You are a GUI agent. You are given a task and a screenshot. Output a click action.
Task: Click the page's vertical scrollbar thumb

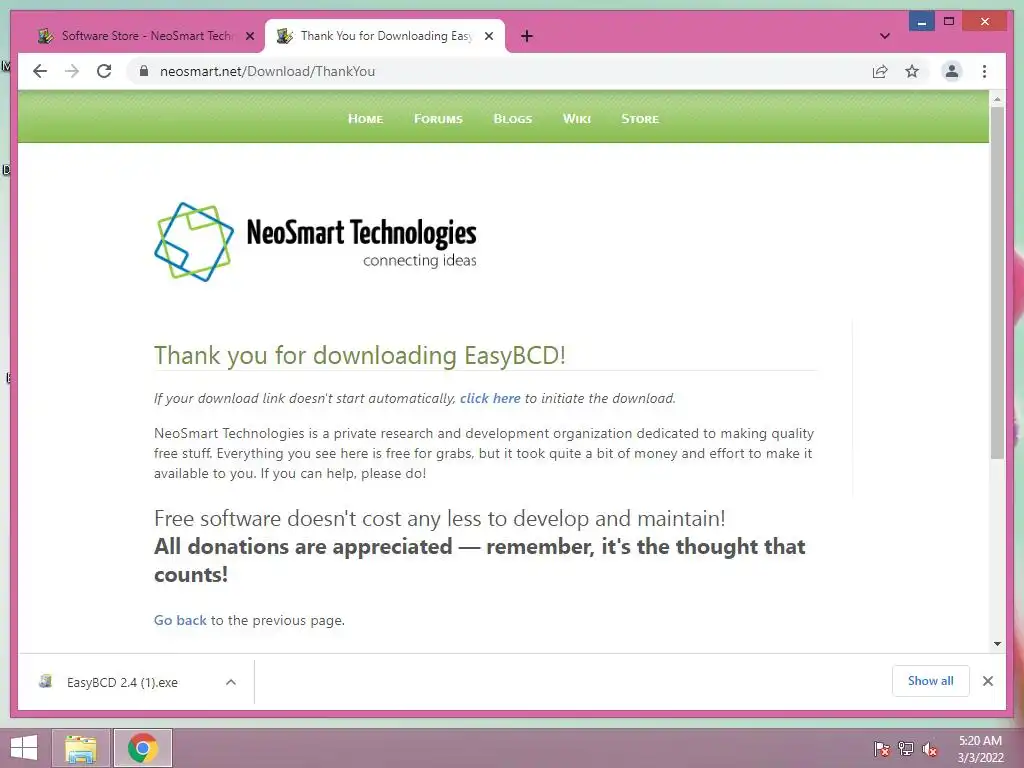tap(997, 282)
